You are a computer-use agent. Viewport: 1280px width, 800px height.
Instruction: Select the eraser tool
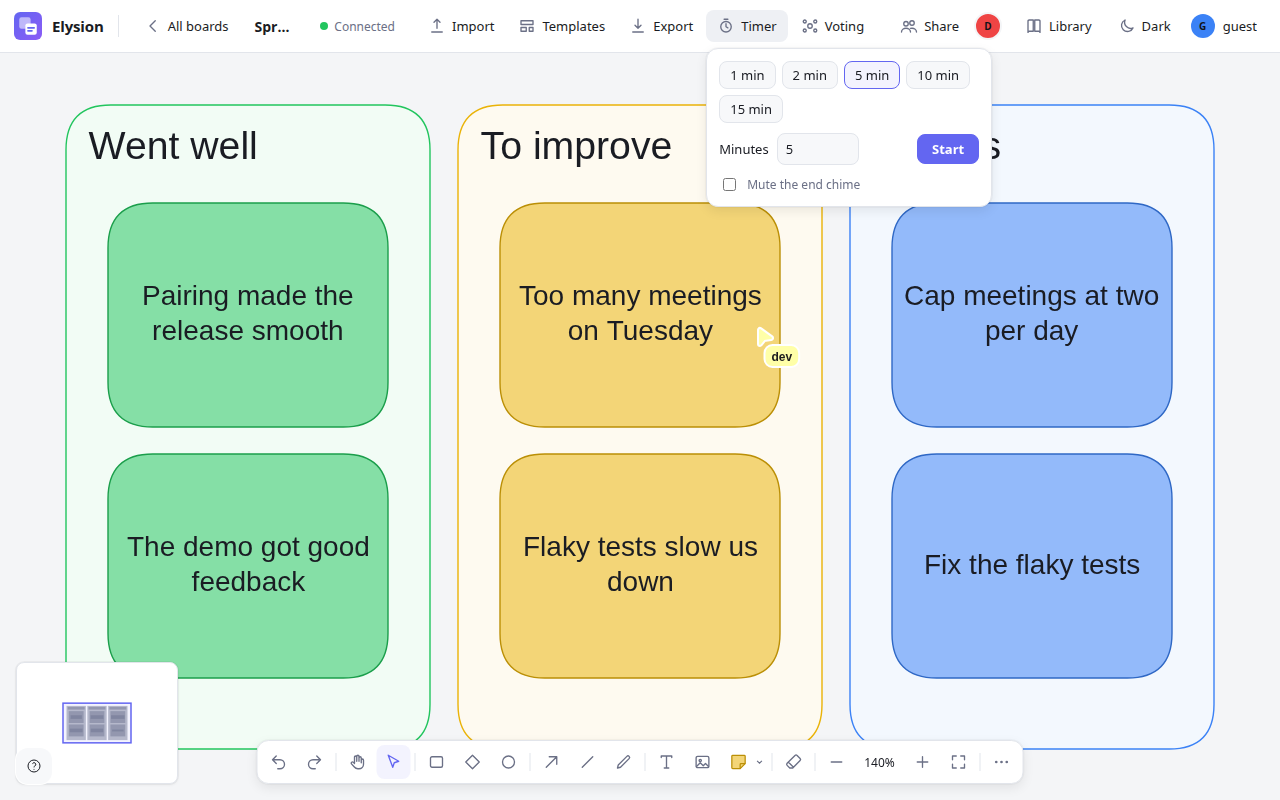pos(793,762)
